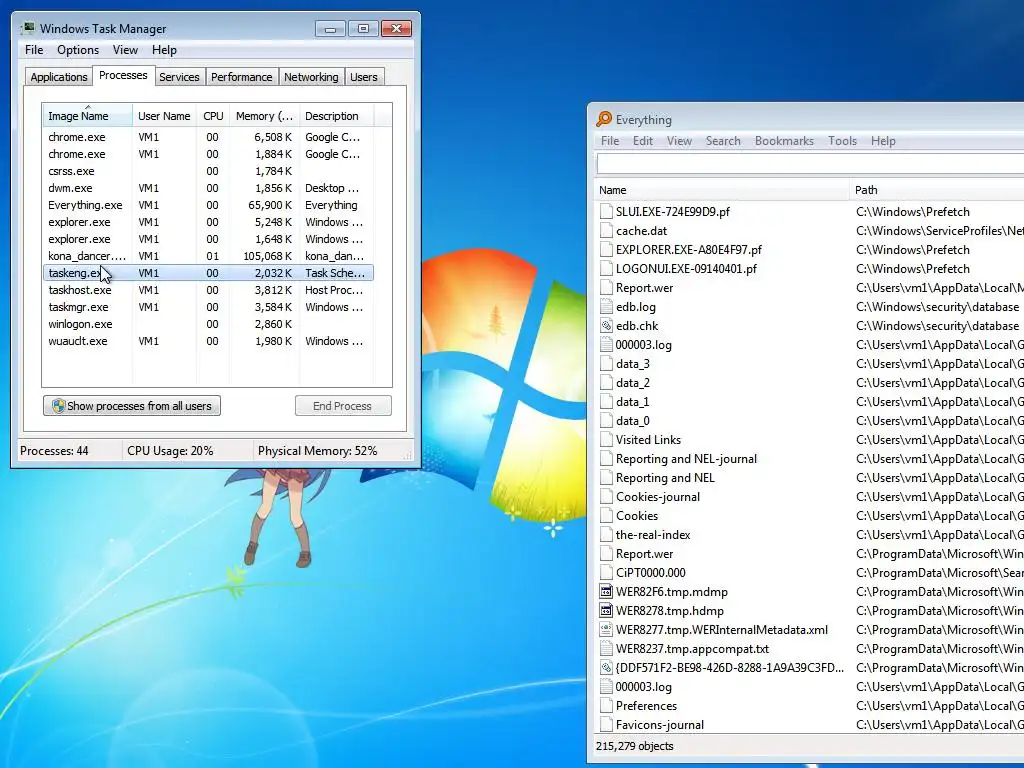Sort processes by Image Name column
This screenshot has height=768, width=1024.
pyautogui.click(x=88, y=116)
